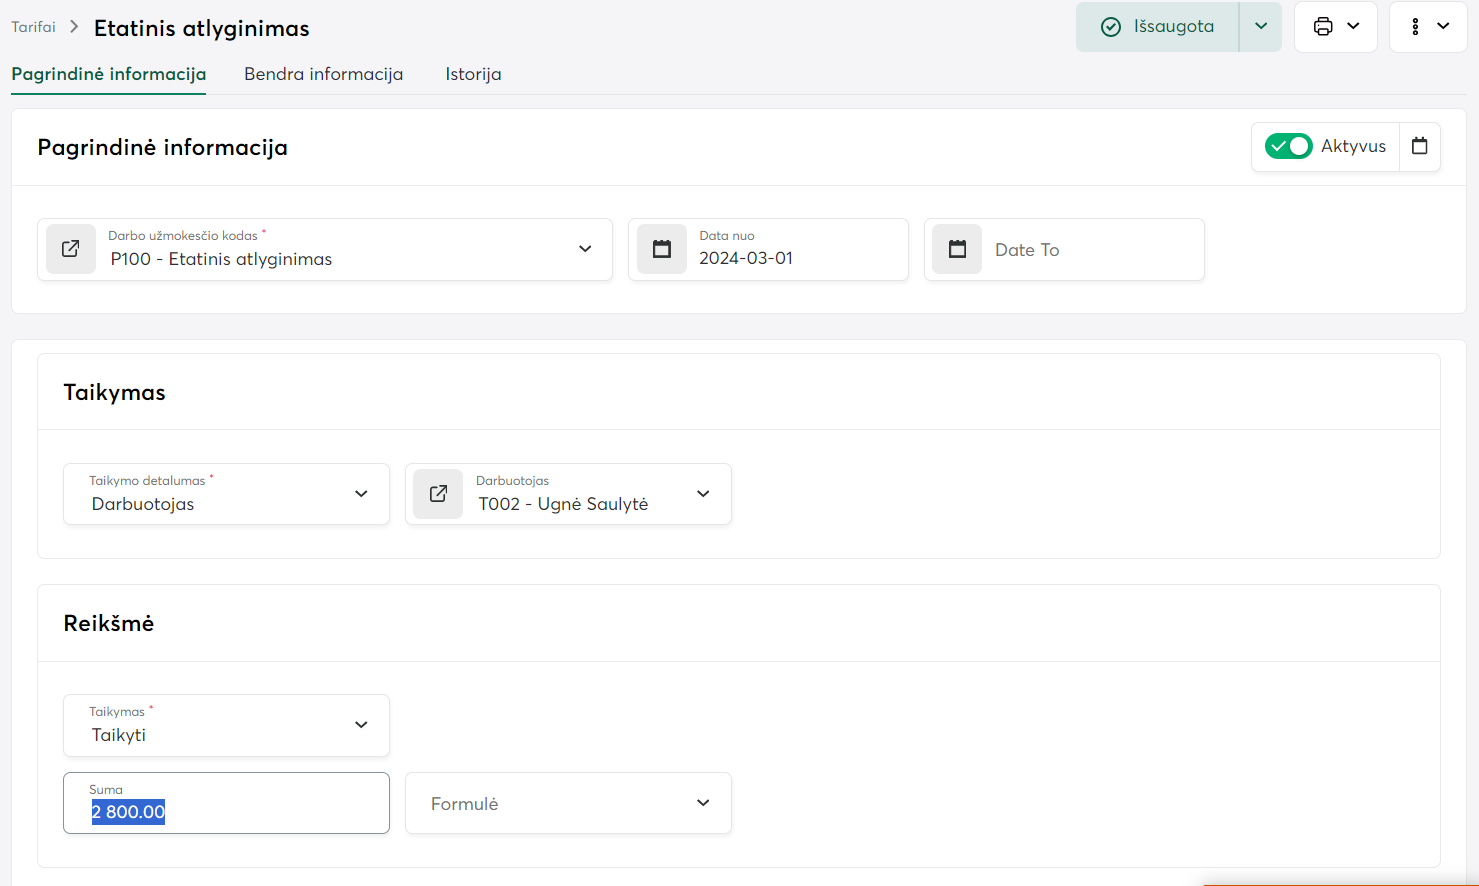This screenshot has width=1479, height=886.
Task: Open linked Darbuotojas record icon
Action: pos(438,494)
